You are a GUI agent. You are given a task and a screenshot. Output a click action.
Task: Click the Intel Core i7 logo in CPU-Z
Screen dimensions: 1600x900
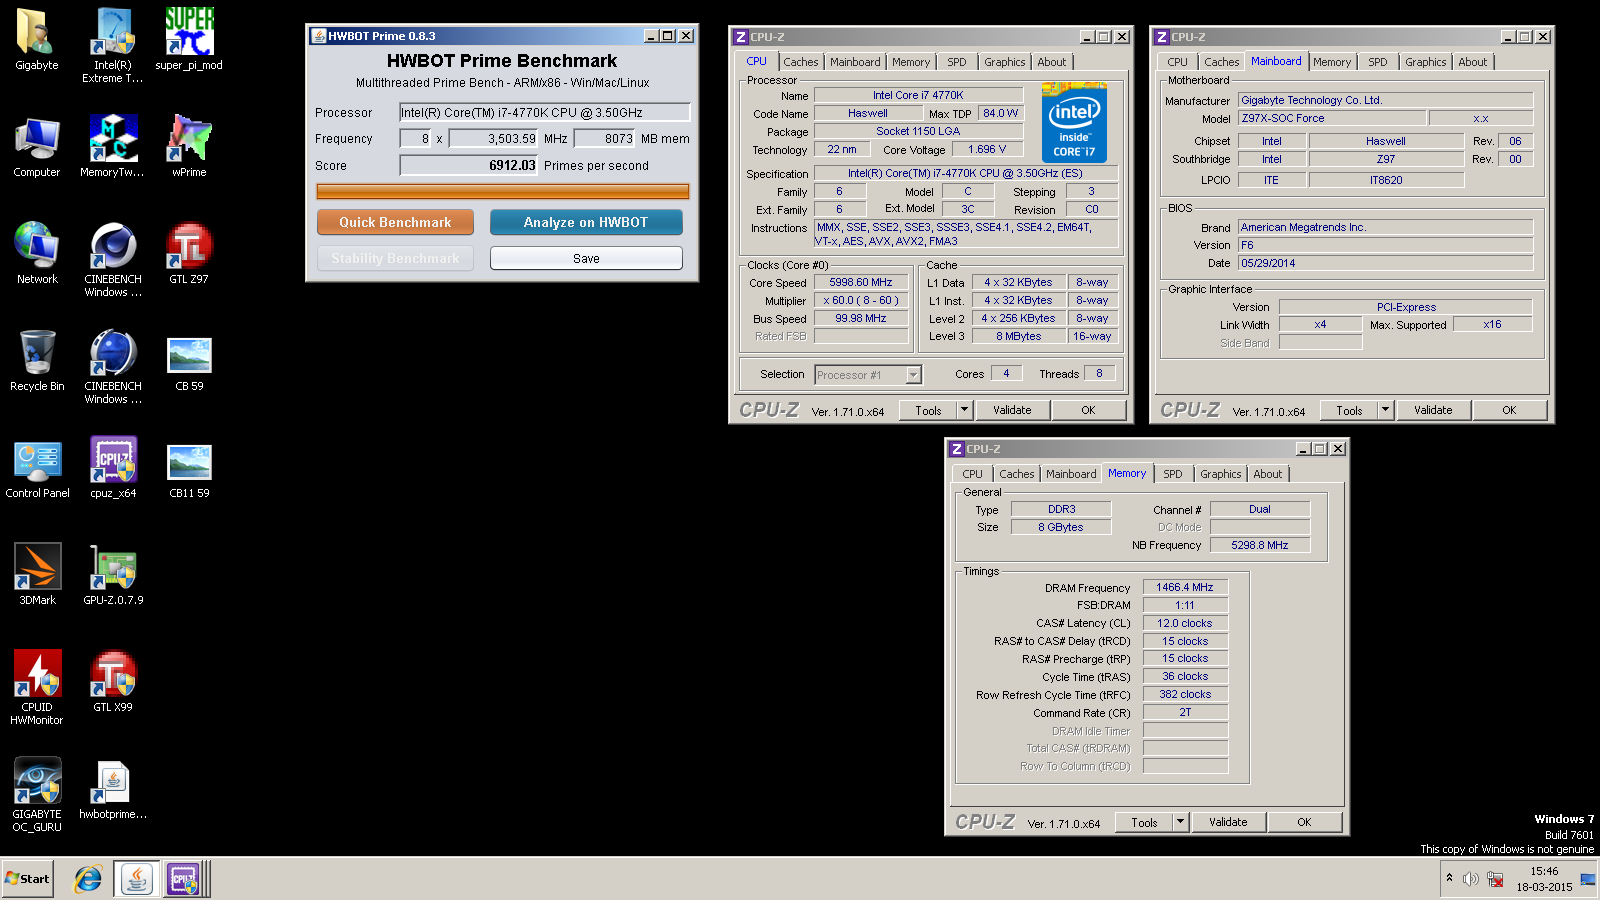pyautogui.click(x=1074, y=122)
